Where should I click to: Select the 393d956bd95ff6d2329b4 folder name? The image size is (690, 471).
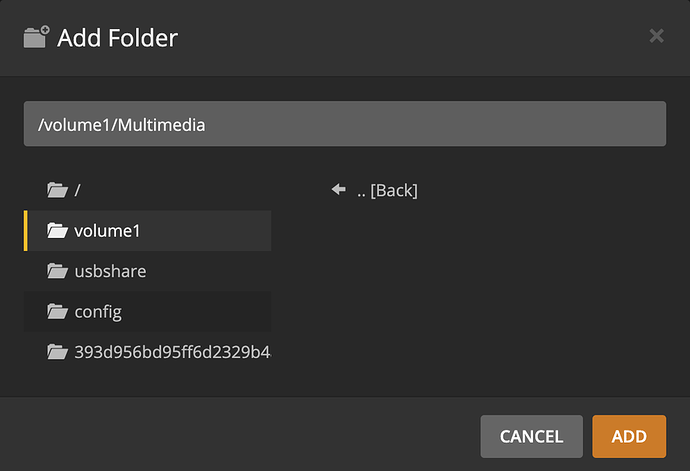click(172, 353)
